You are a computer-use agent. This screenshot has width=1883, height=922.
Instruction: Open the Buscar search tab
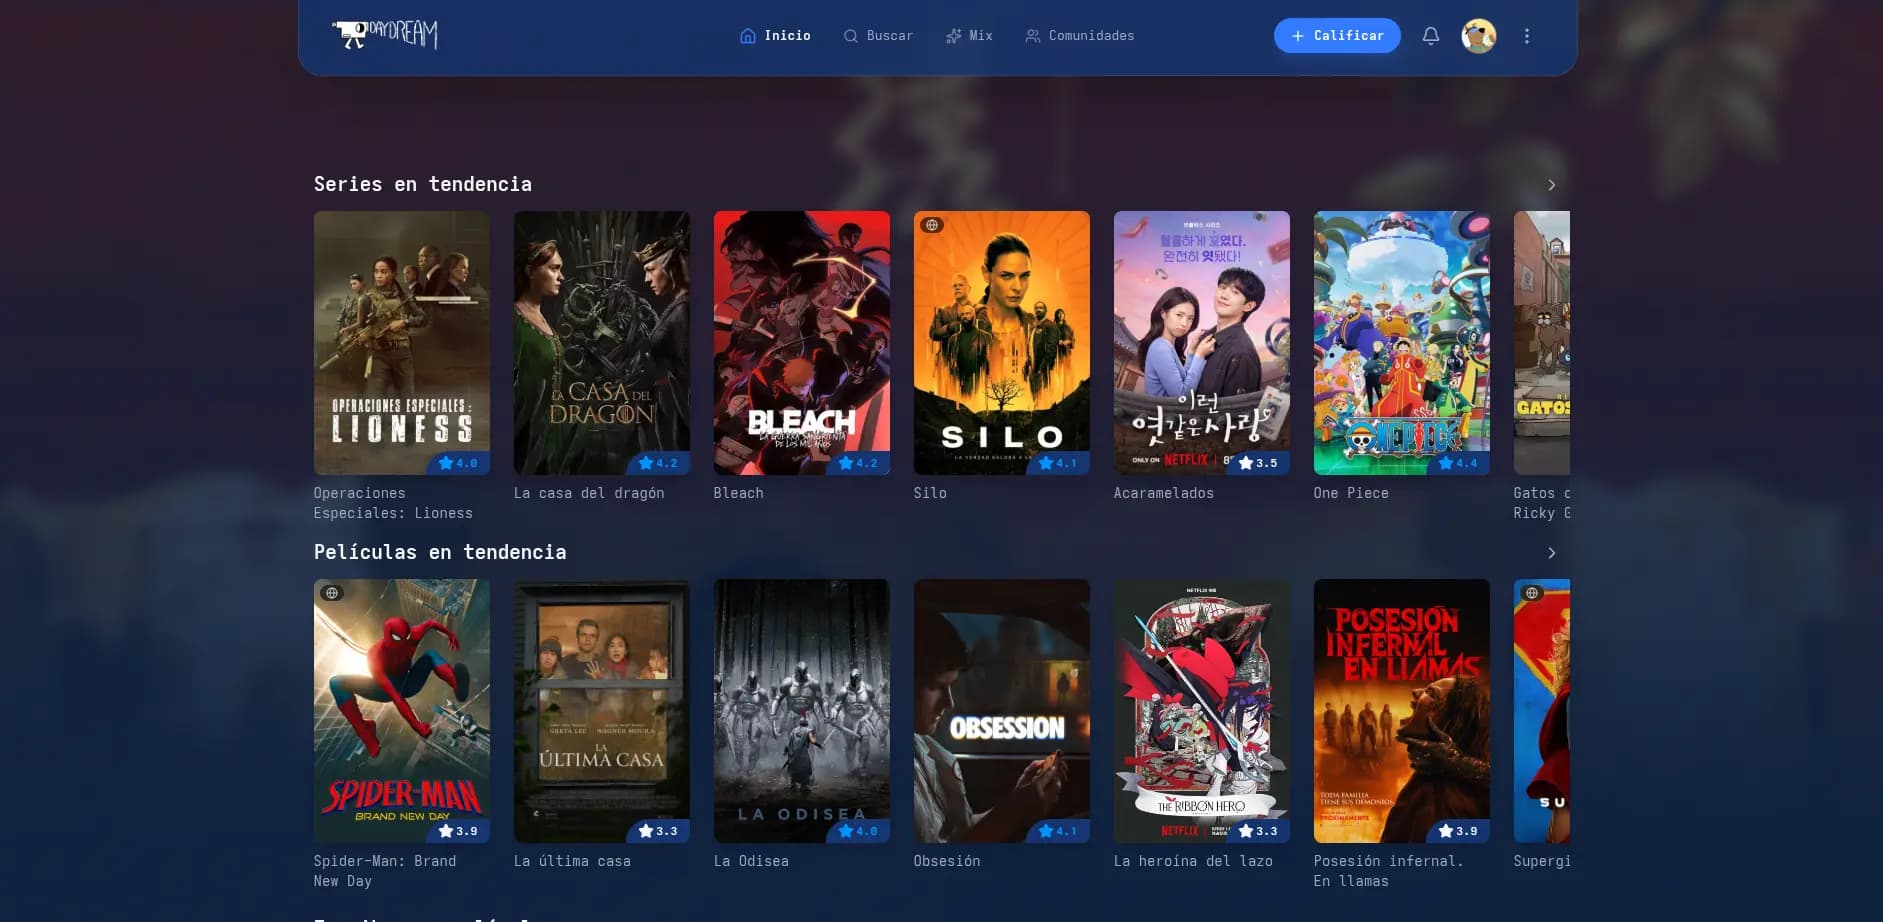tap(878, 36)
